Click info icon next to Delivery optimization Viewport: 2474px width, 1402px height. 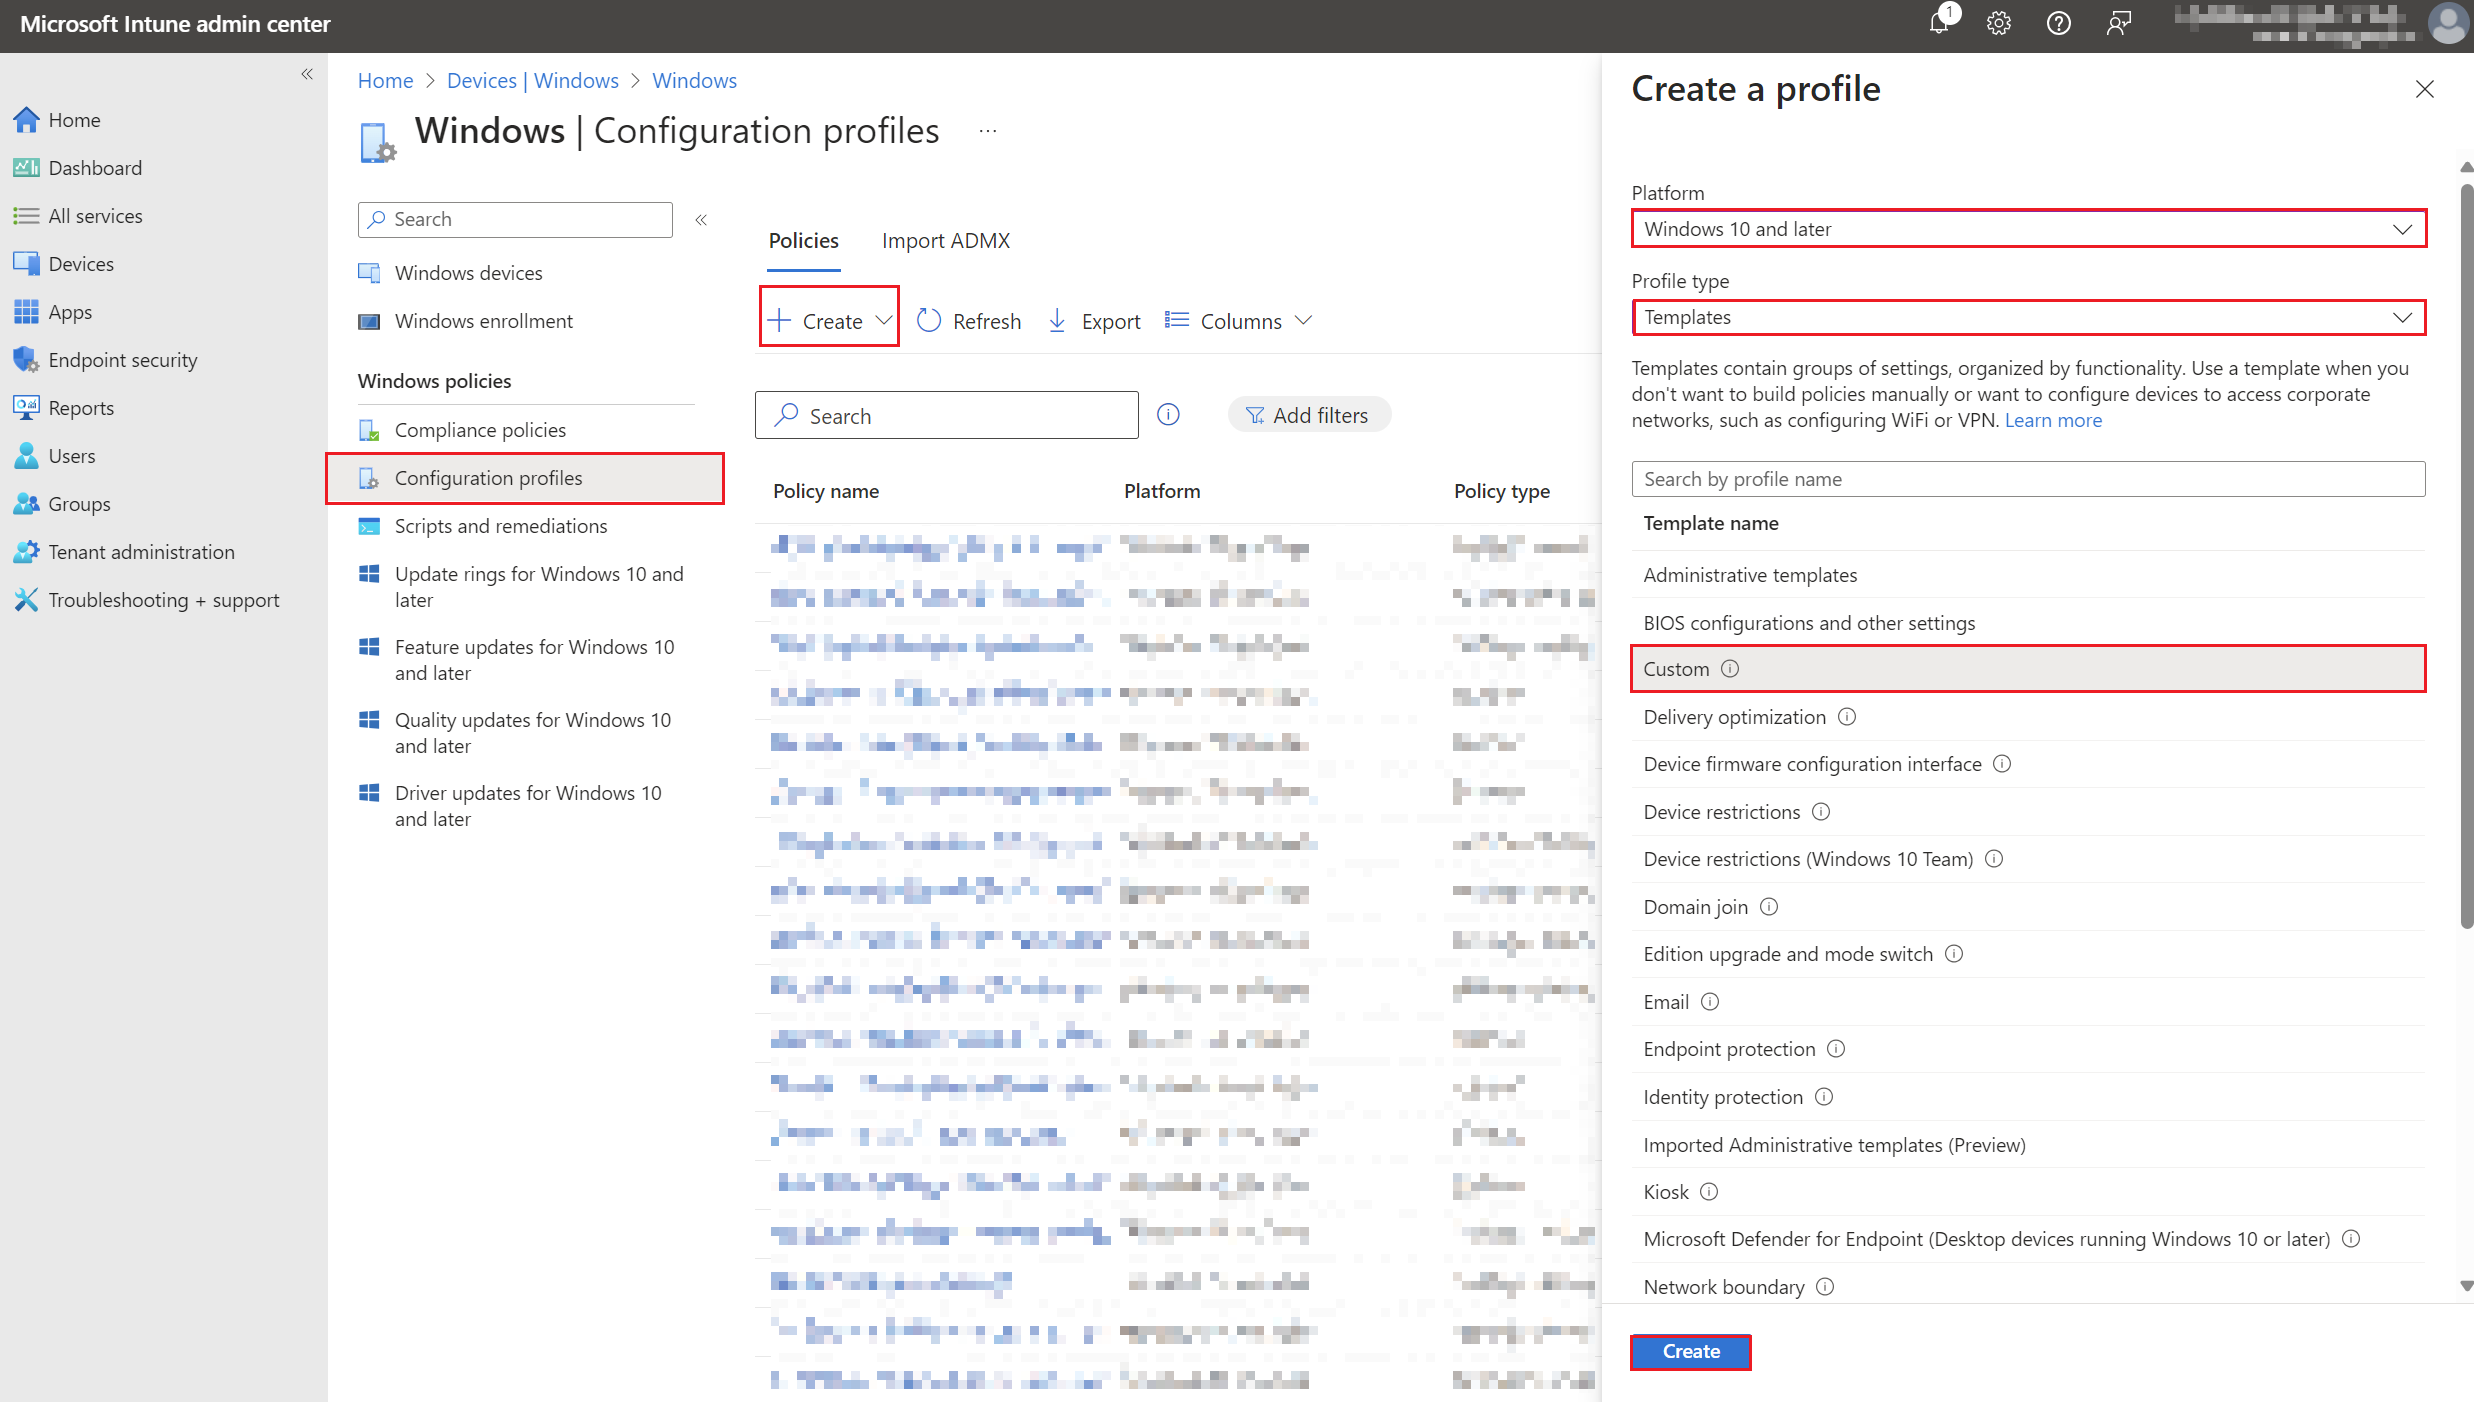tap(1847, 717)
